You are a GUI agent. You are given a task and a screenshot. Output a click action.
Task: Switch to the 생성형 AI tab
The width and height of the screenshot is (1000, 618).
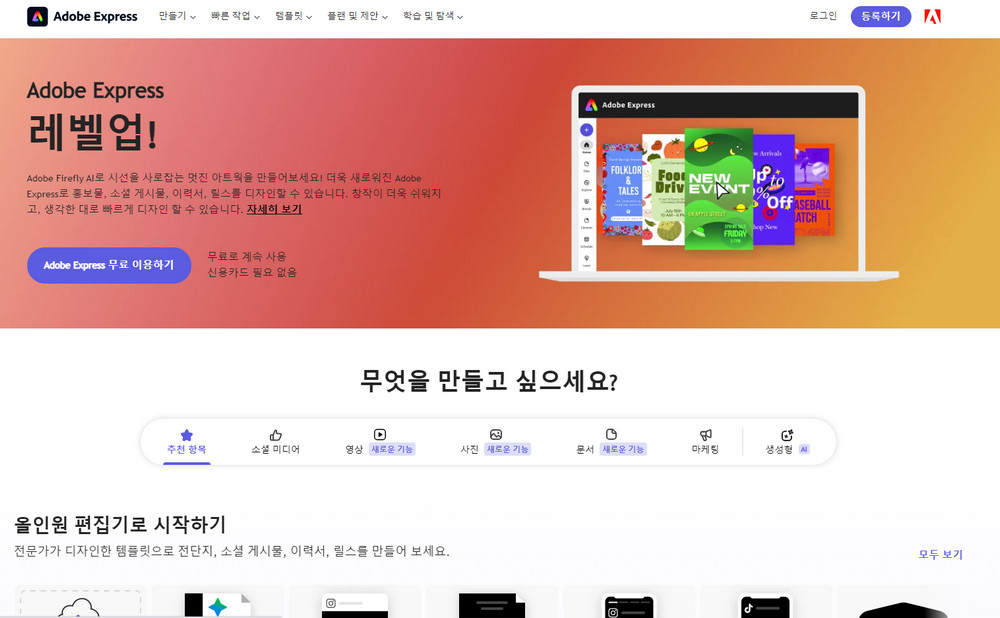pyautogui.click(x=787, y=442)
